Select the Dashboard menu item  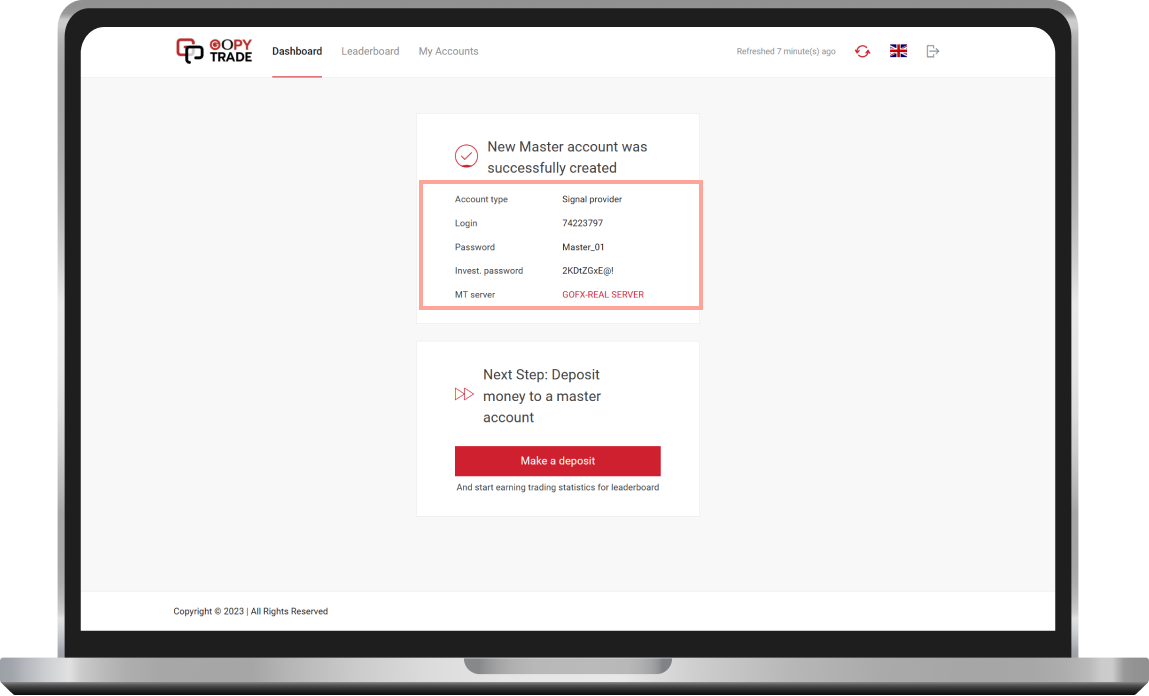[297, 51]
